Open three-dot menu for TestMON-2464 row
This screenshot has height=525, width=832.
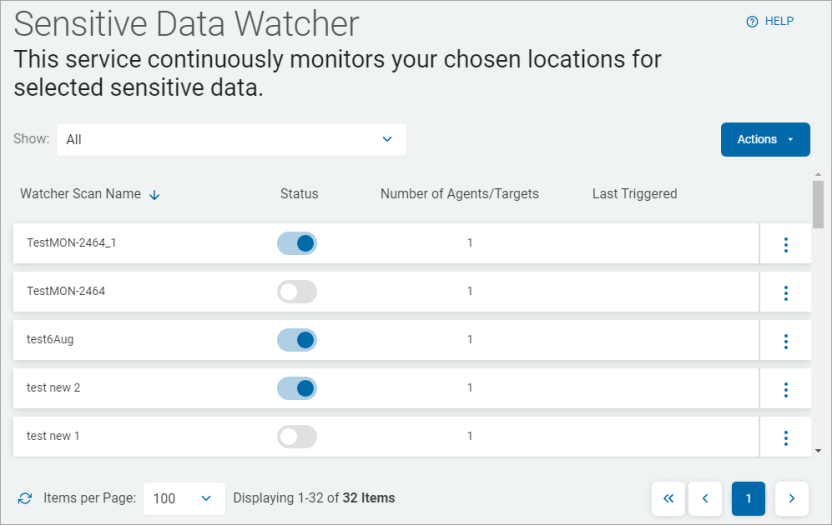(x=786, y=292)
